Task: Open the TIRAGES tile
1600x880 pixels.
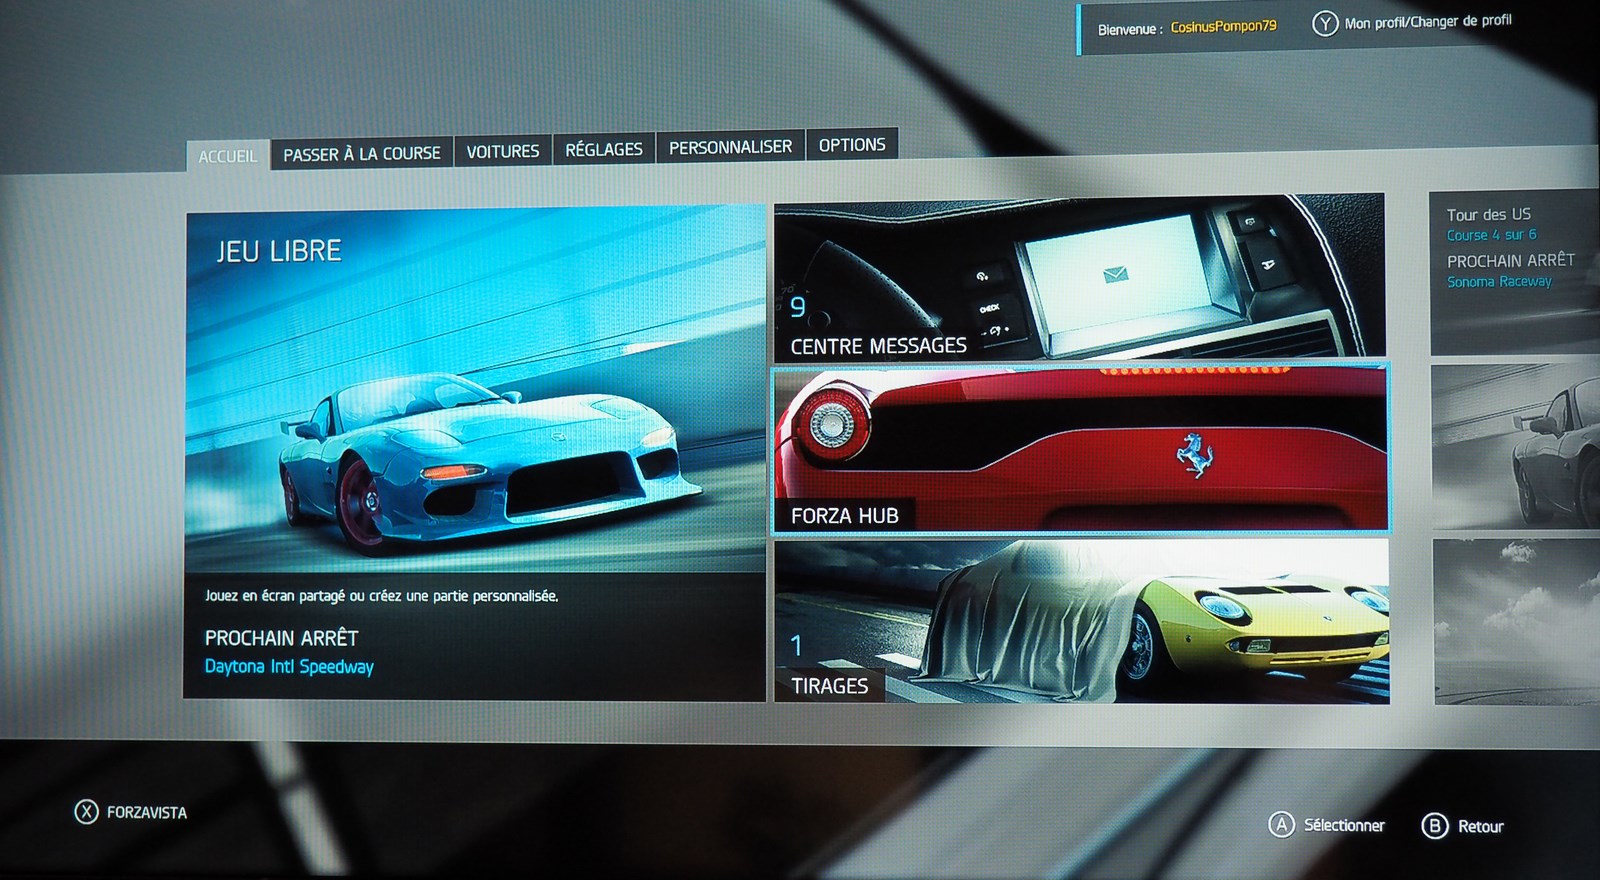Action: coord(1082,621)
